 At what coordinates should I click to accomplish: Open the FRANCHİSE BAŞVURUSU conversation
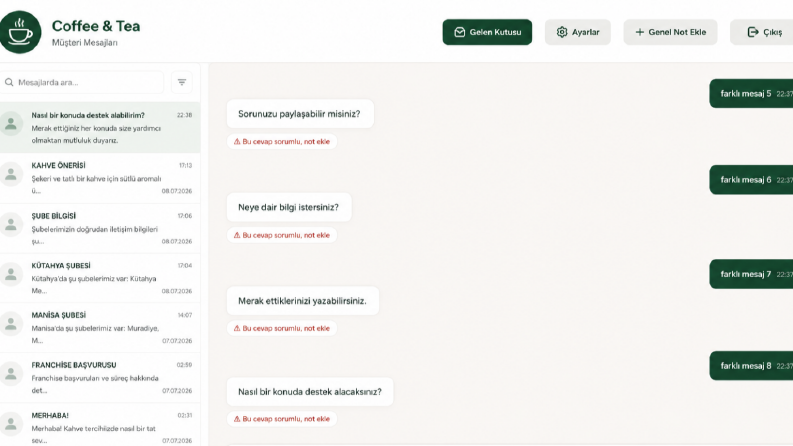(x=100, y=378)
